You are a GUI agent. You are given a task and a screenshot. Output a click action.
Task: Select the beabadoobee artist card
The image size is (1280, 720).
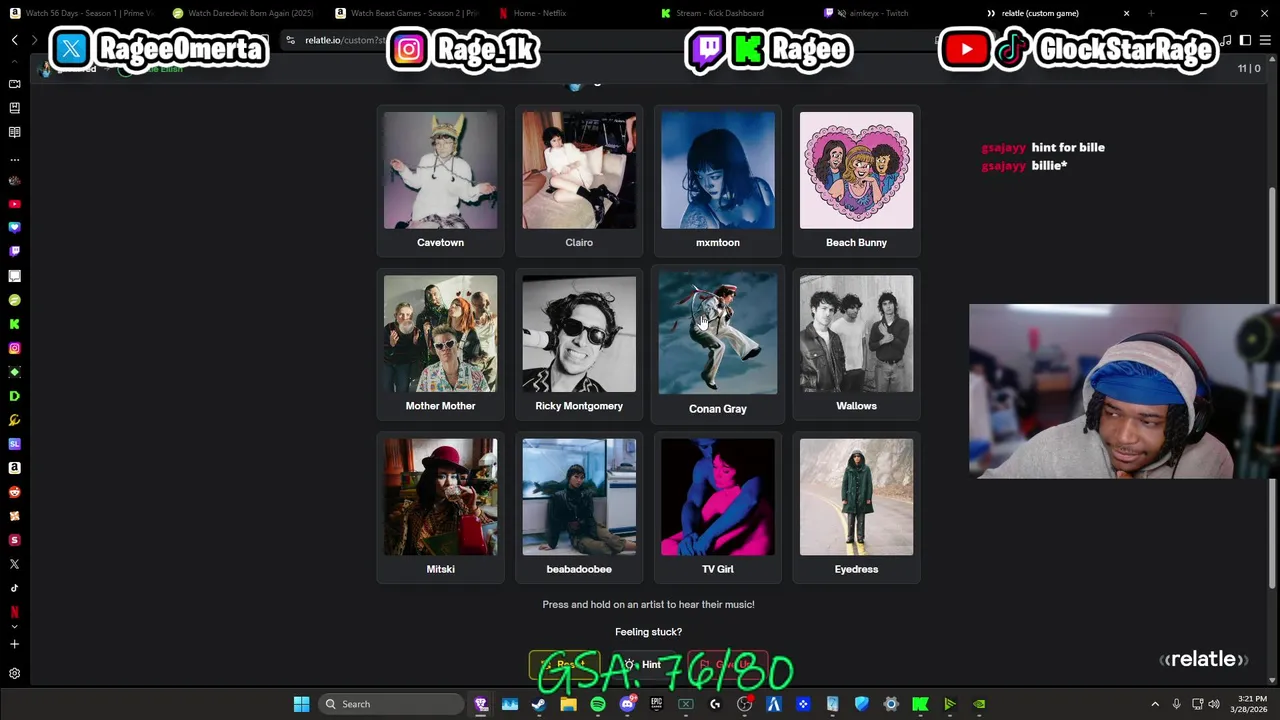click(579, 507)
